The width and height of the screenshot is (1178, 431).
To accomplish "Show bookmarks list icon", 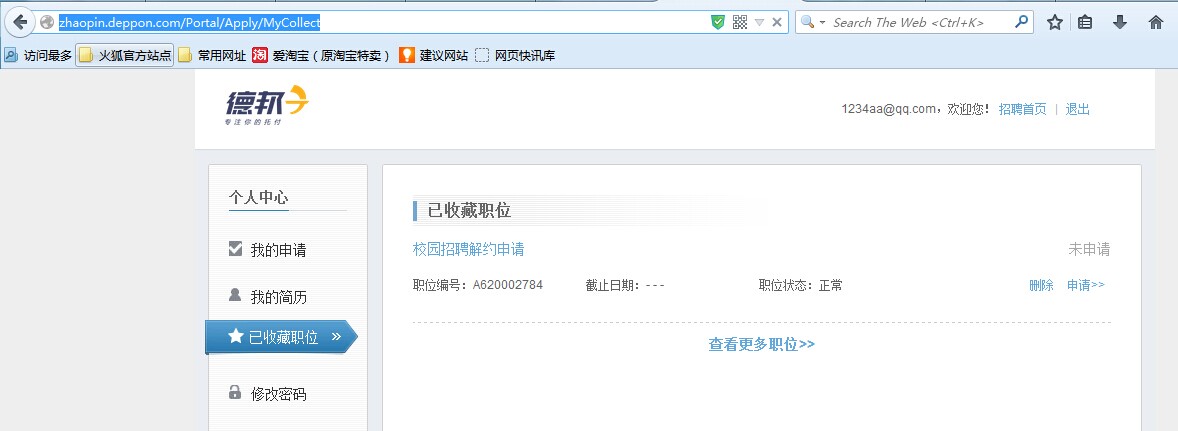I will point(1085,23).
